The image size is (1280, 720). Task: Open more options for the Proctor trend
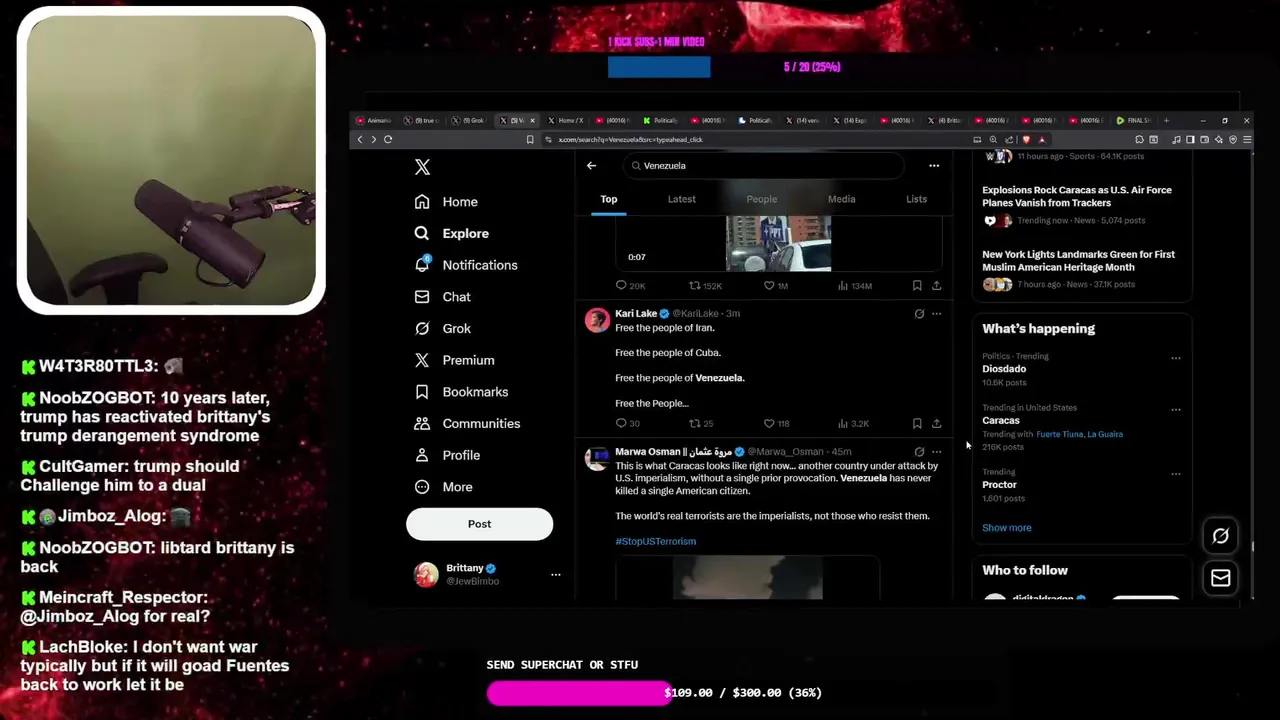[1176, 474]
